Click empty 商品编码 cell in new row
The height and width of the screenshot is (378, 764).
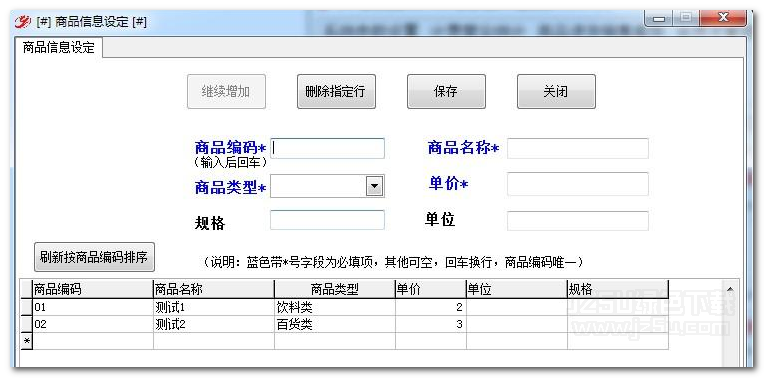(93, 341)
